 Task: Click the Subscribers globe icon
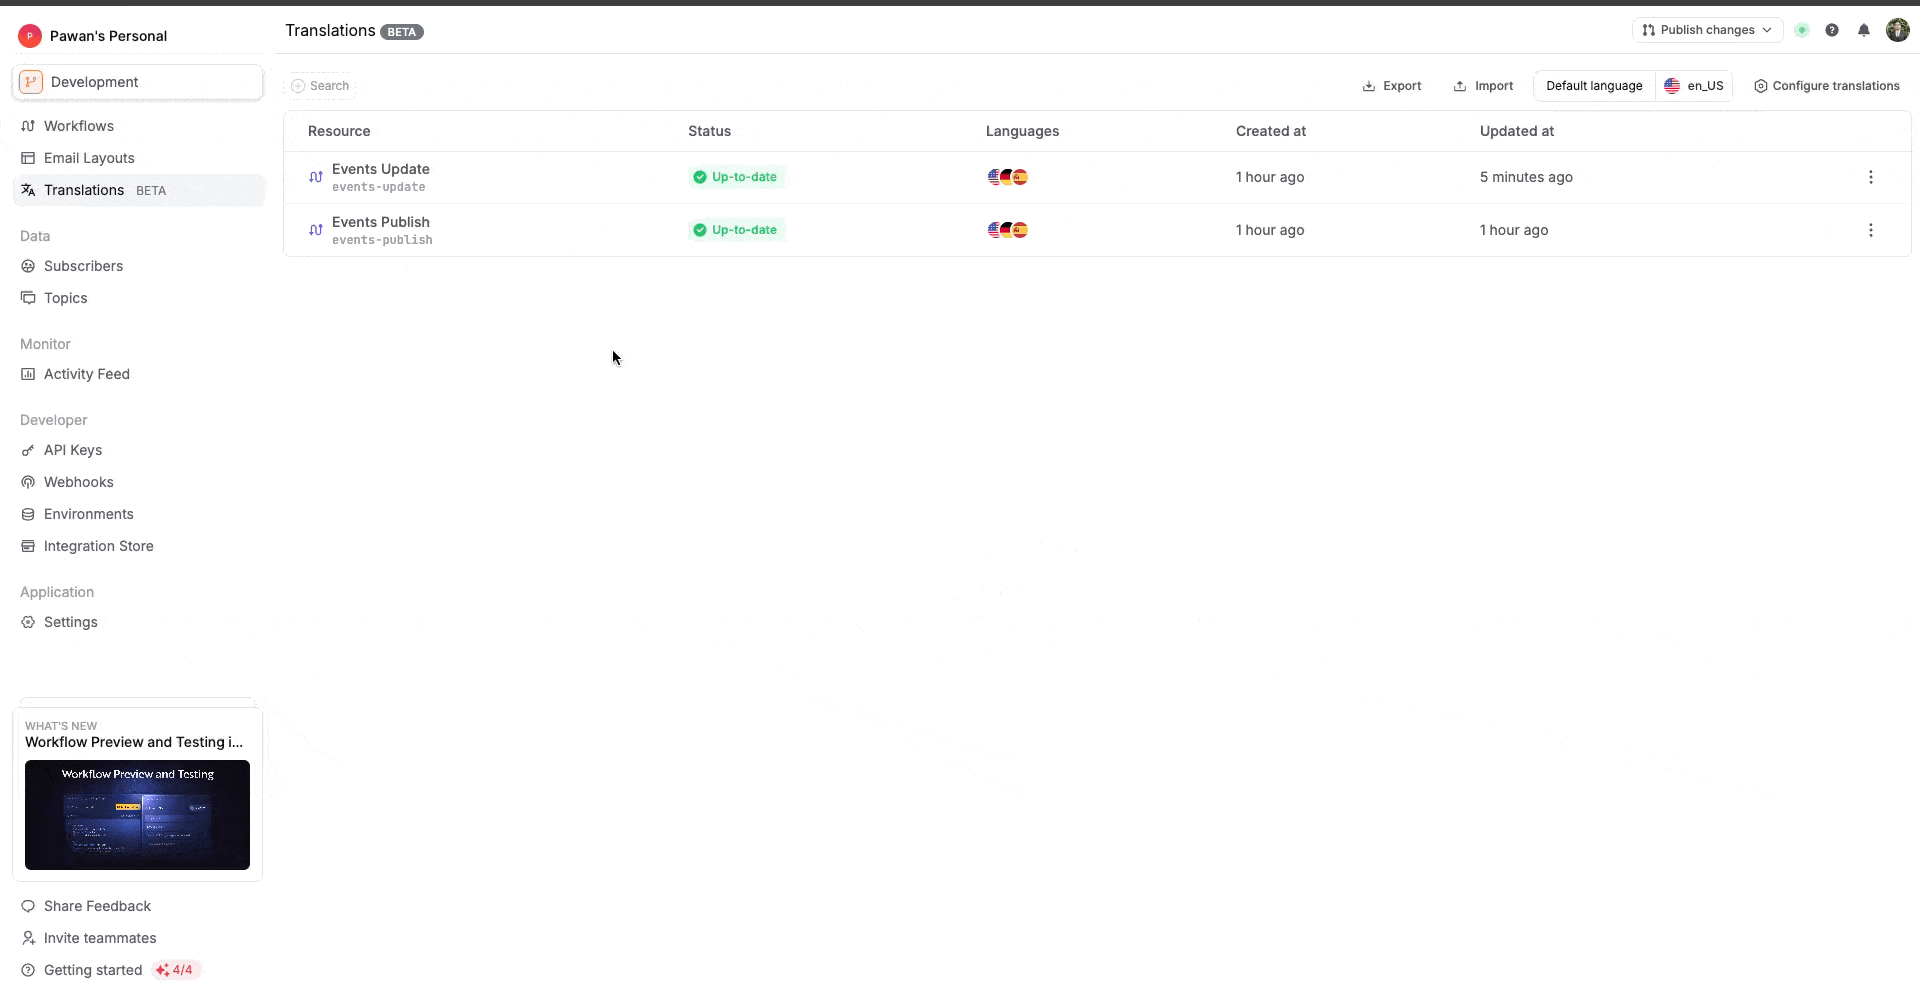[27, 266]
